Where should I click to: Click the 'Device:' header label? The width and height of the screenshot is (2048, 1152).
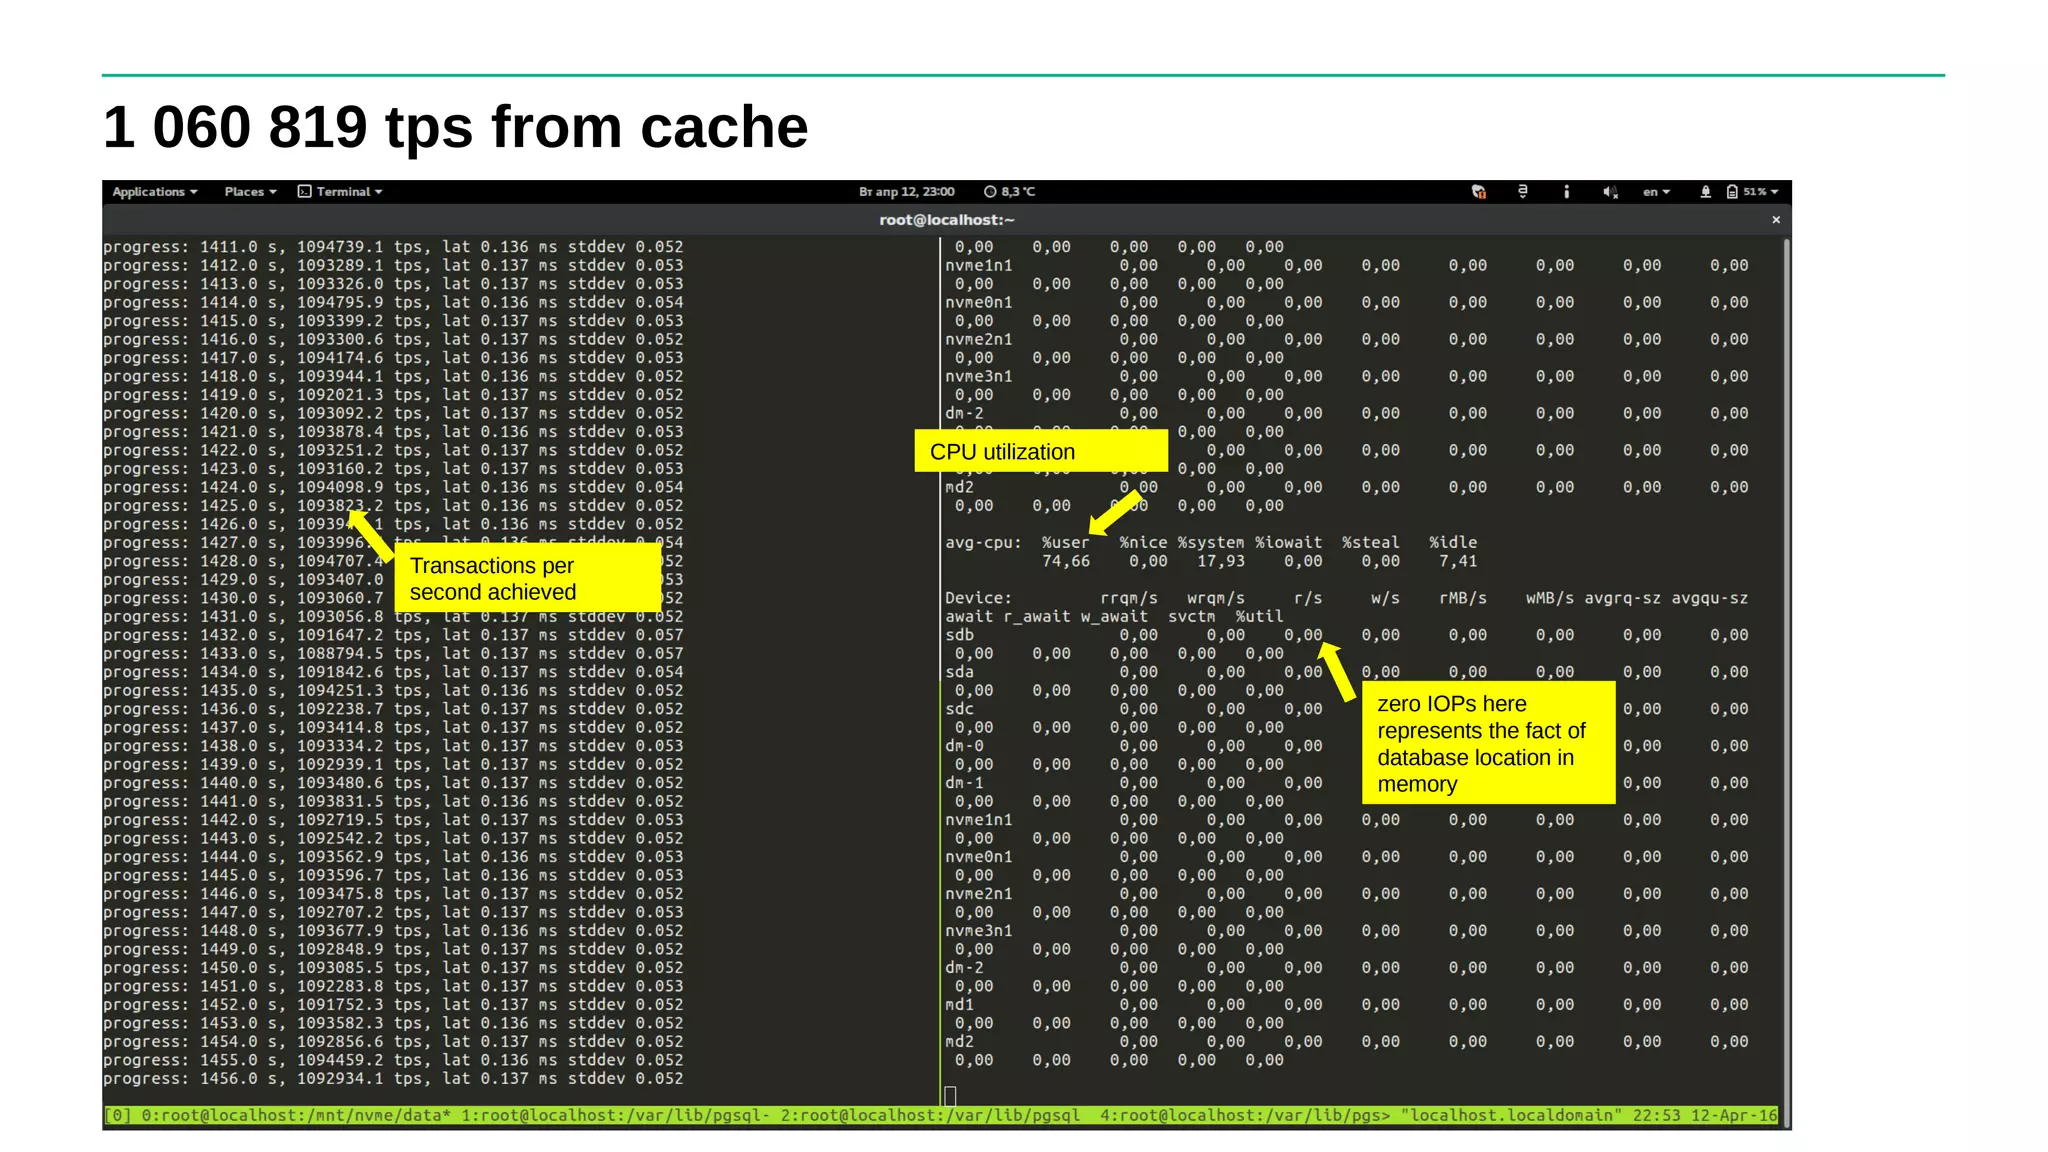pyautogui.click(x=978, y=598)
